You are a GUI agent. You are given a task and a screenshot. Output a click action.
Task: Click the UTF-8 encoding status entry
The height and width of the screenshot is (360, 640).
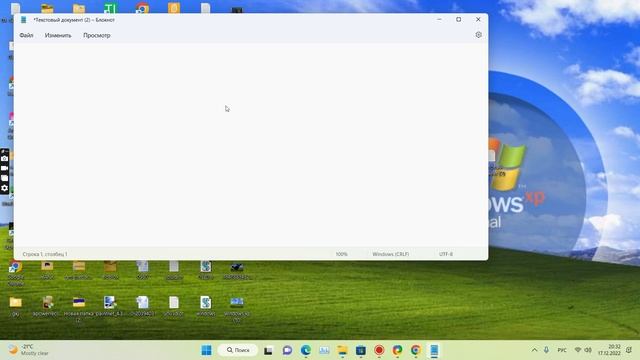point(446,254)
